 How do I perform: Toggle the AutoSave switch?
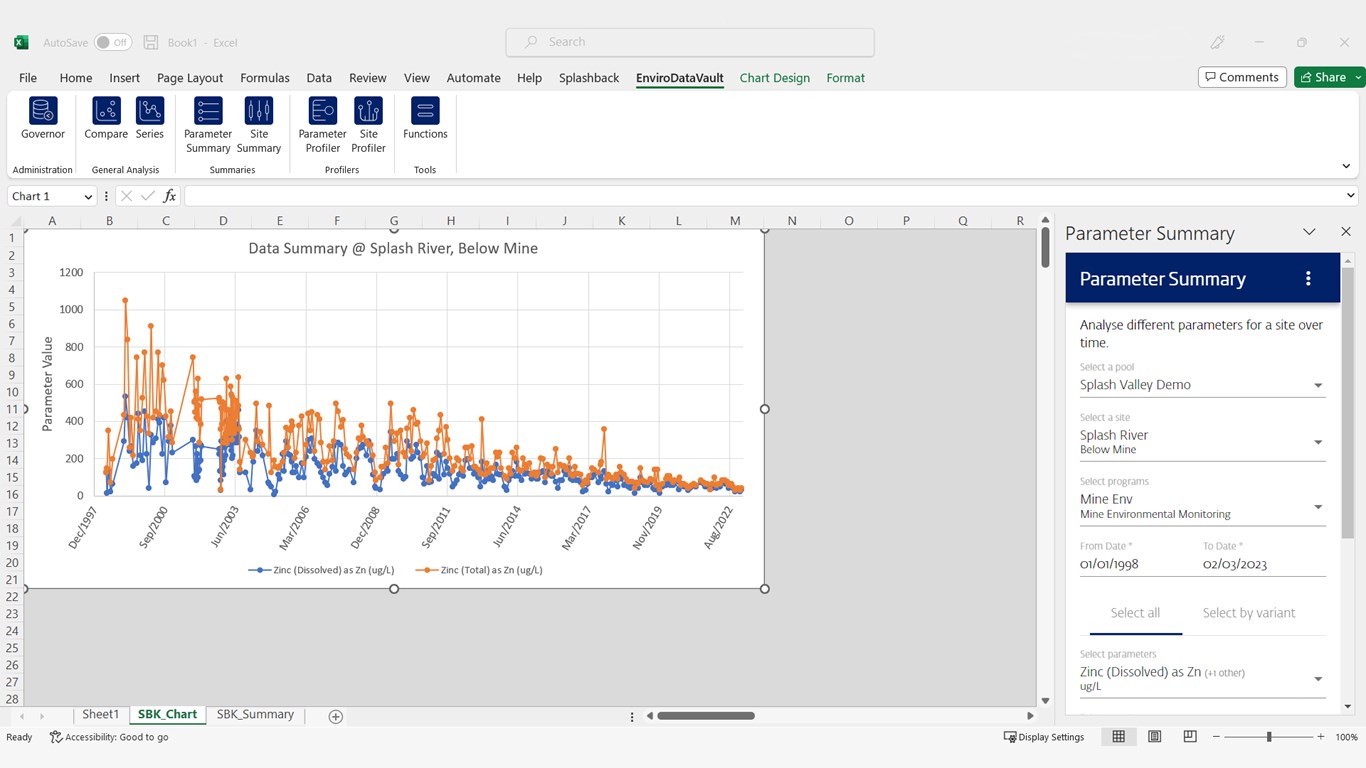tap(113, 42)
